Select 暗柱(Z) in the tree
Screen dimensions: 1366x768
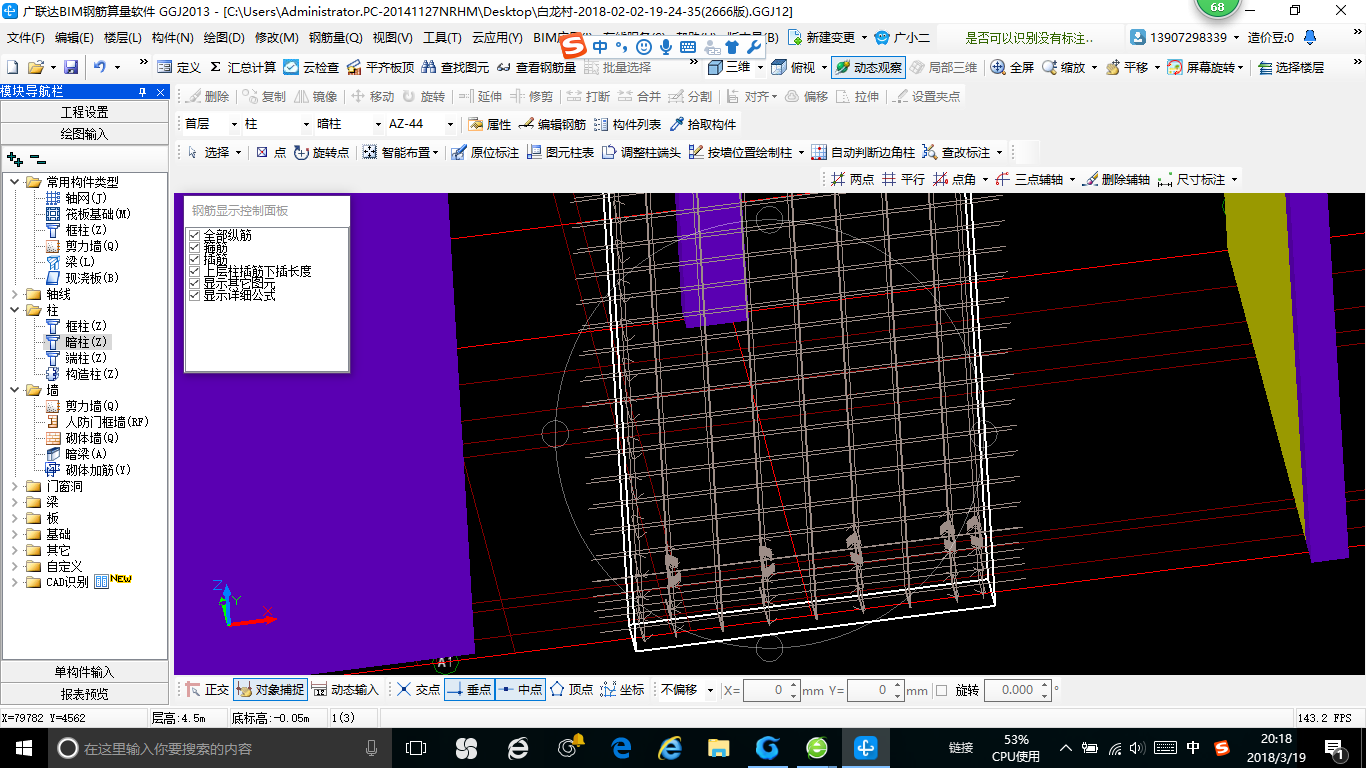[85, 342]
